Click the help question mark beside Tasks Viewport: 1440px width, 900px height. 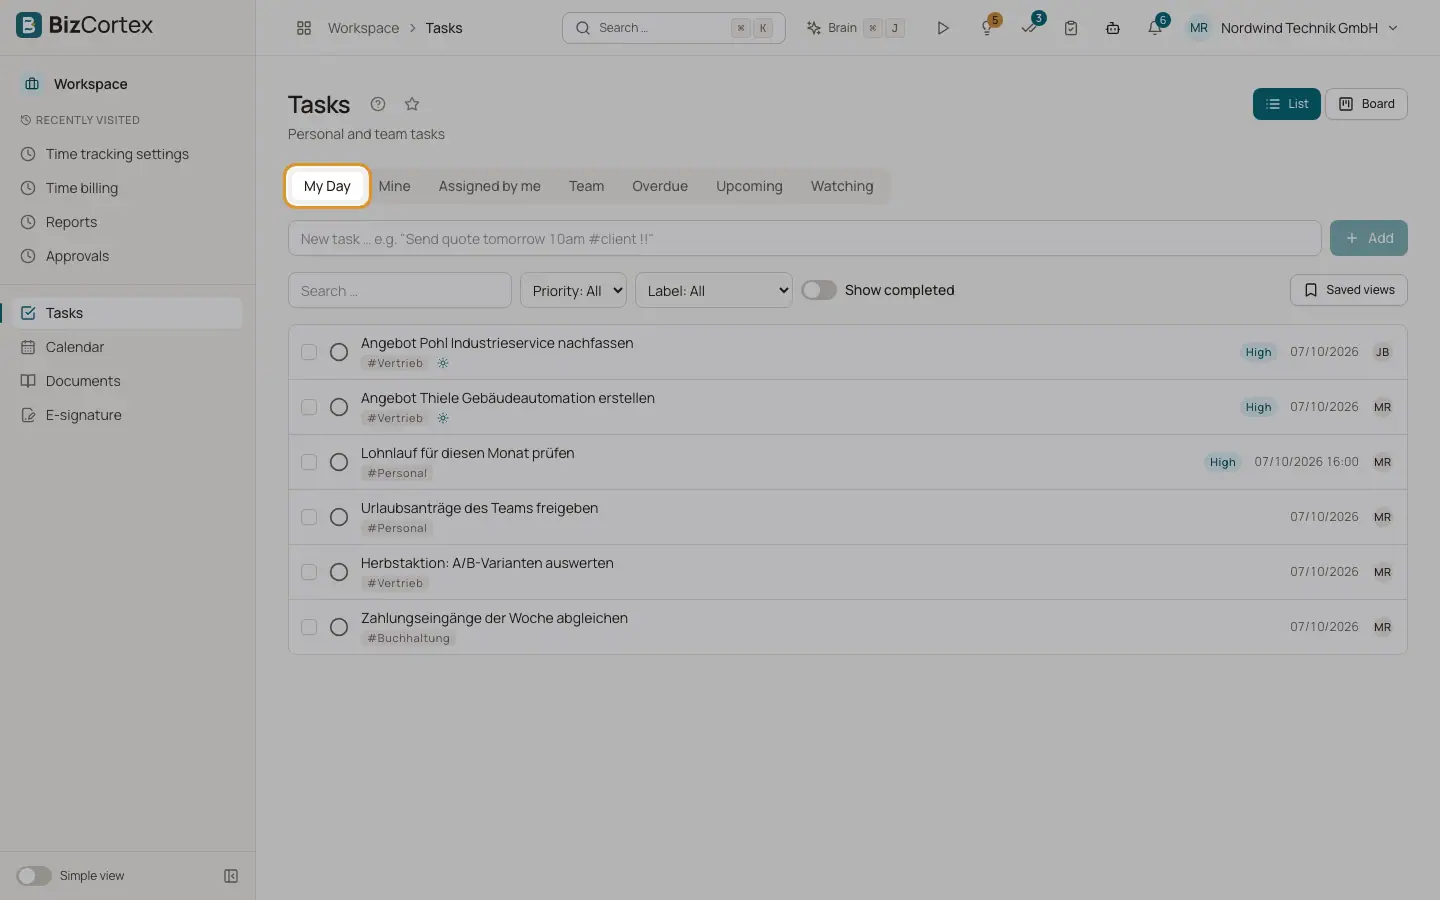378,104
